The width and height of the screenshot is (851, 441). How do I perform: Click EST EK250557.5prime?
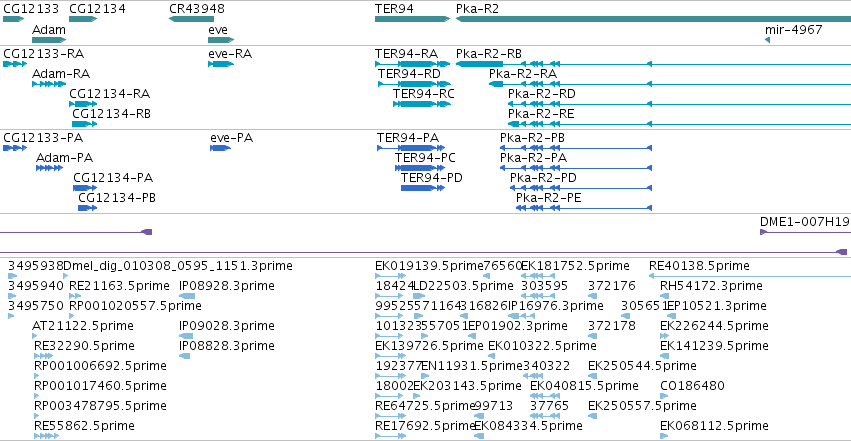pyautogui.click(x=642, y=406)
